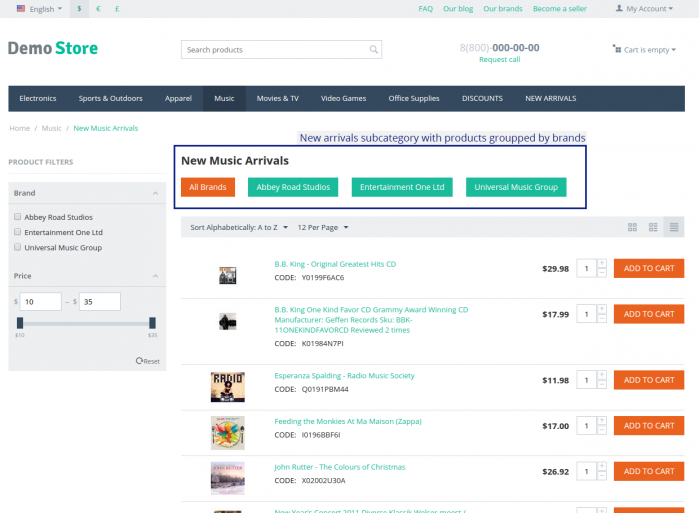
Task: Click the Demo Store logo
Action: [x=53, y=48]
